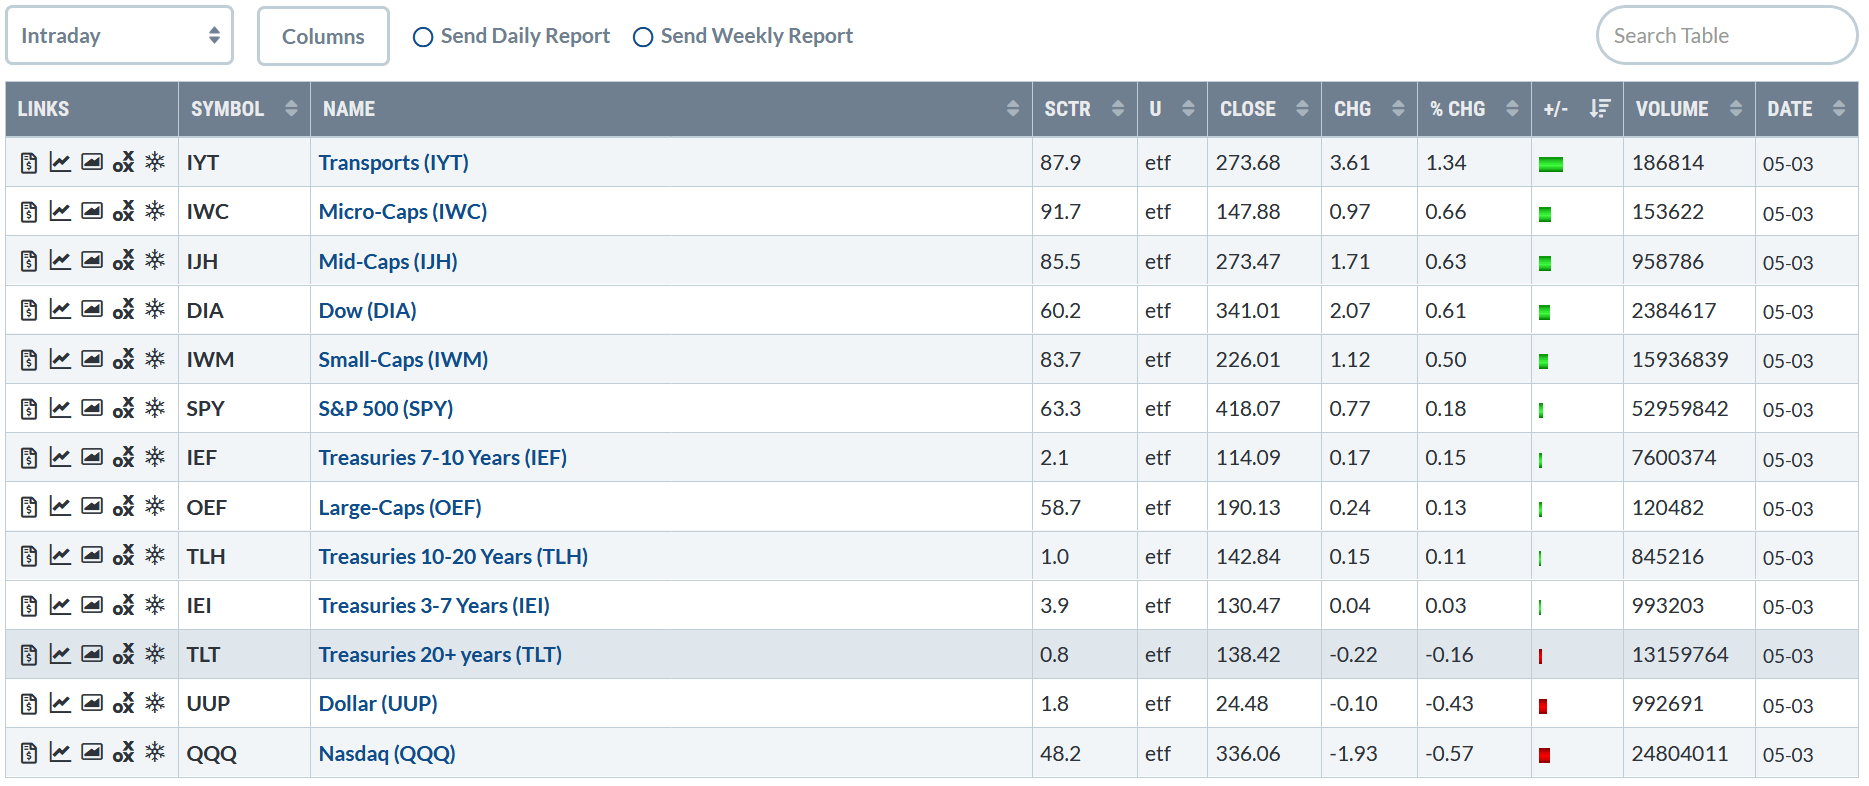
Task: Open Treasuries 20+ years (TLT) link
Action: tap(440, 654)
